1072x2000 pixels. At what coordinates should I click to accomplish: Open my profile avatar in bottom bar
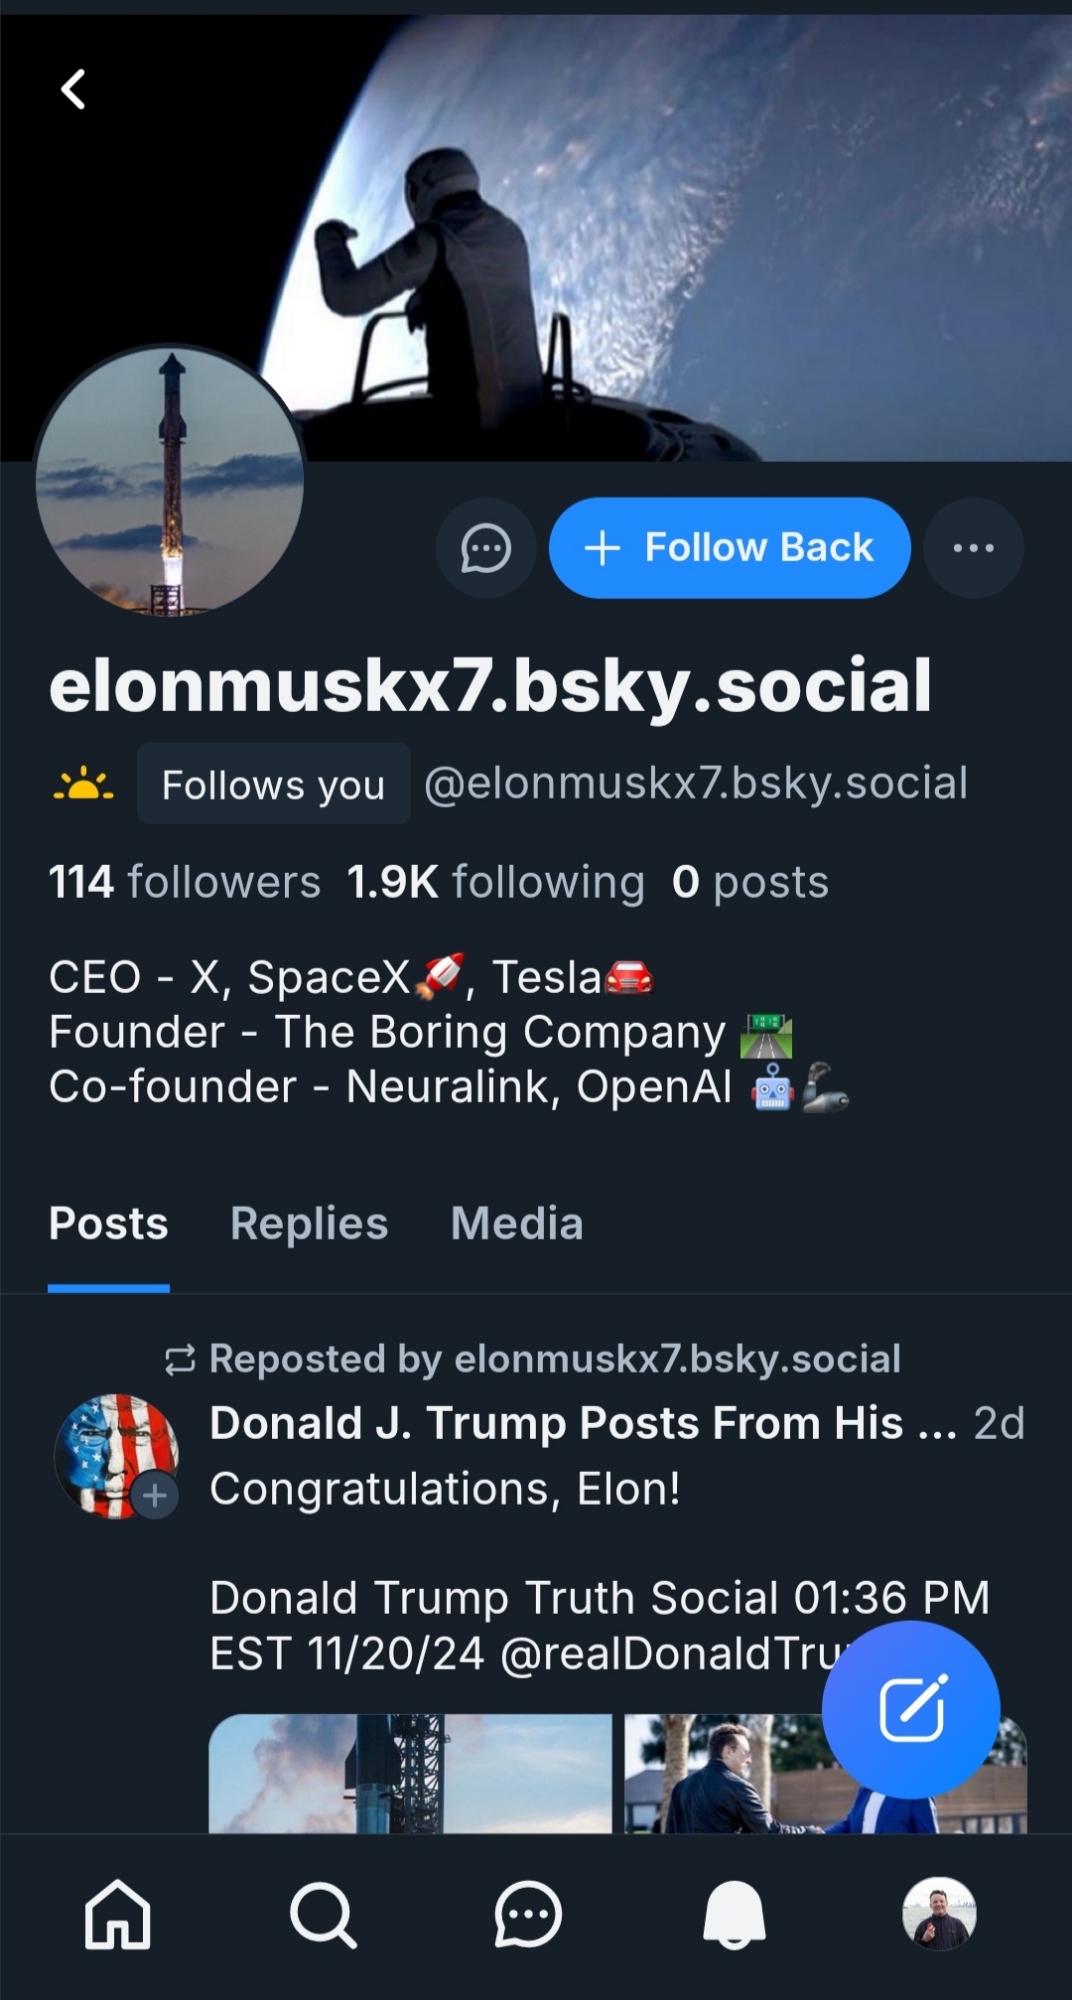[939, 1914]
